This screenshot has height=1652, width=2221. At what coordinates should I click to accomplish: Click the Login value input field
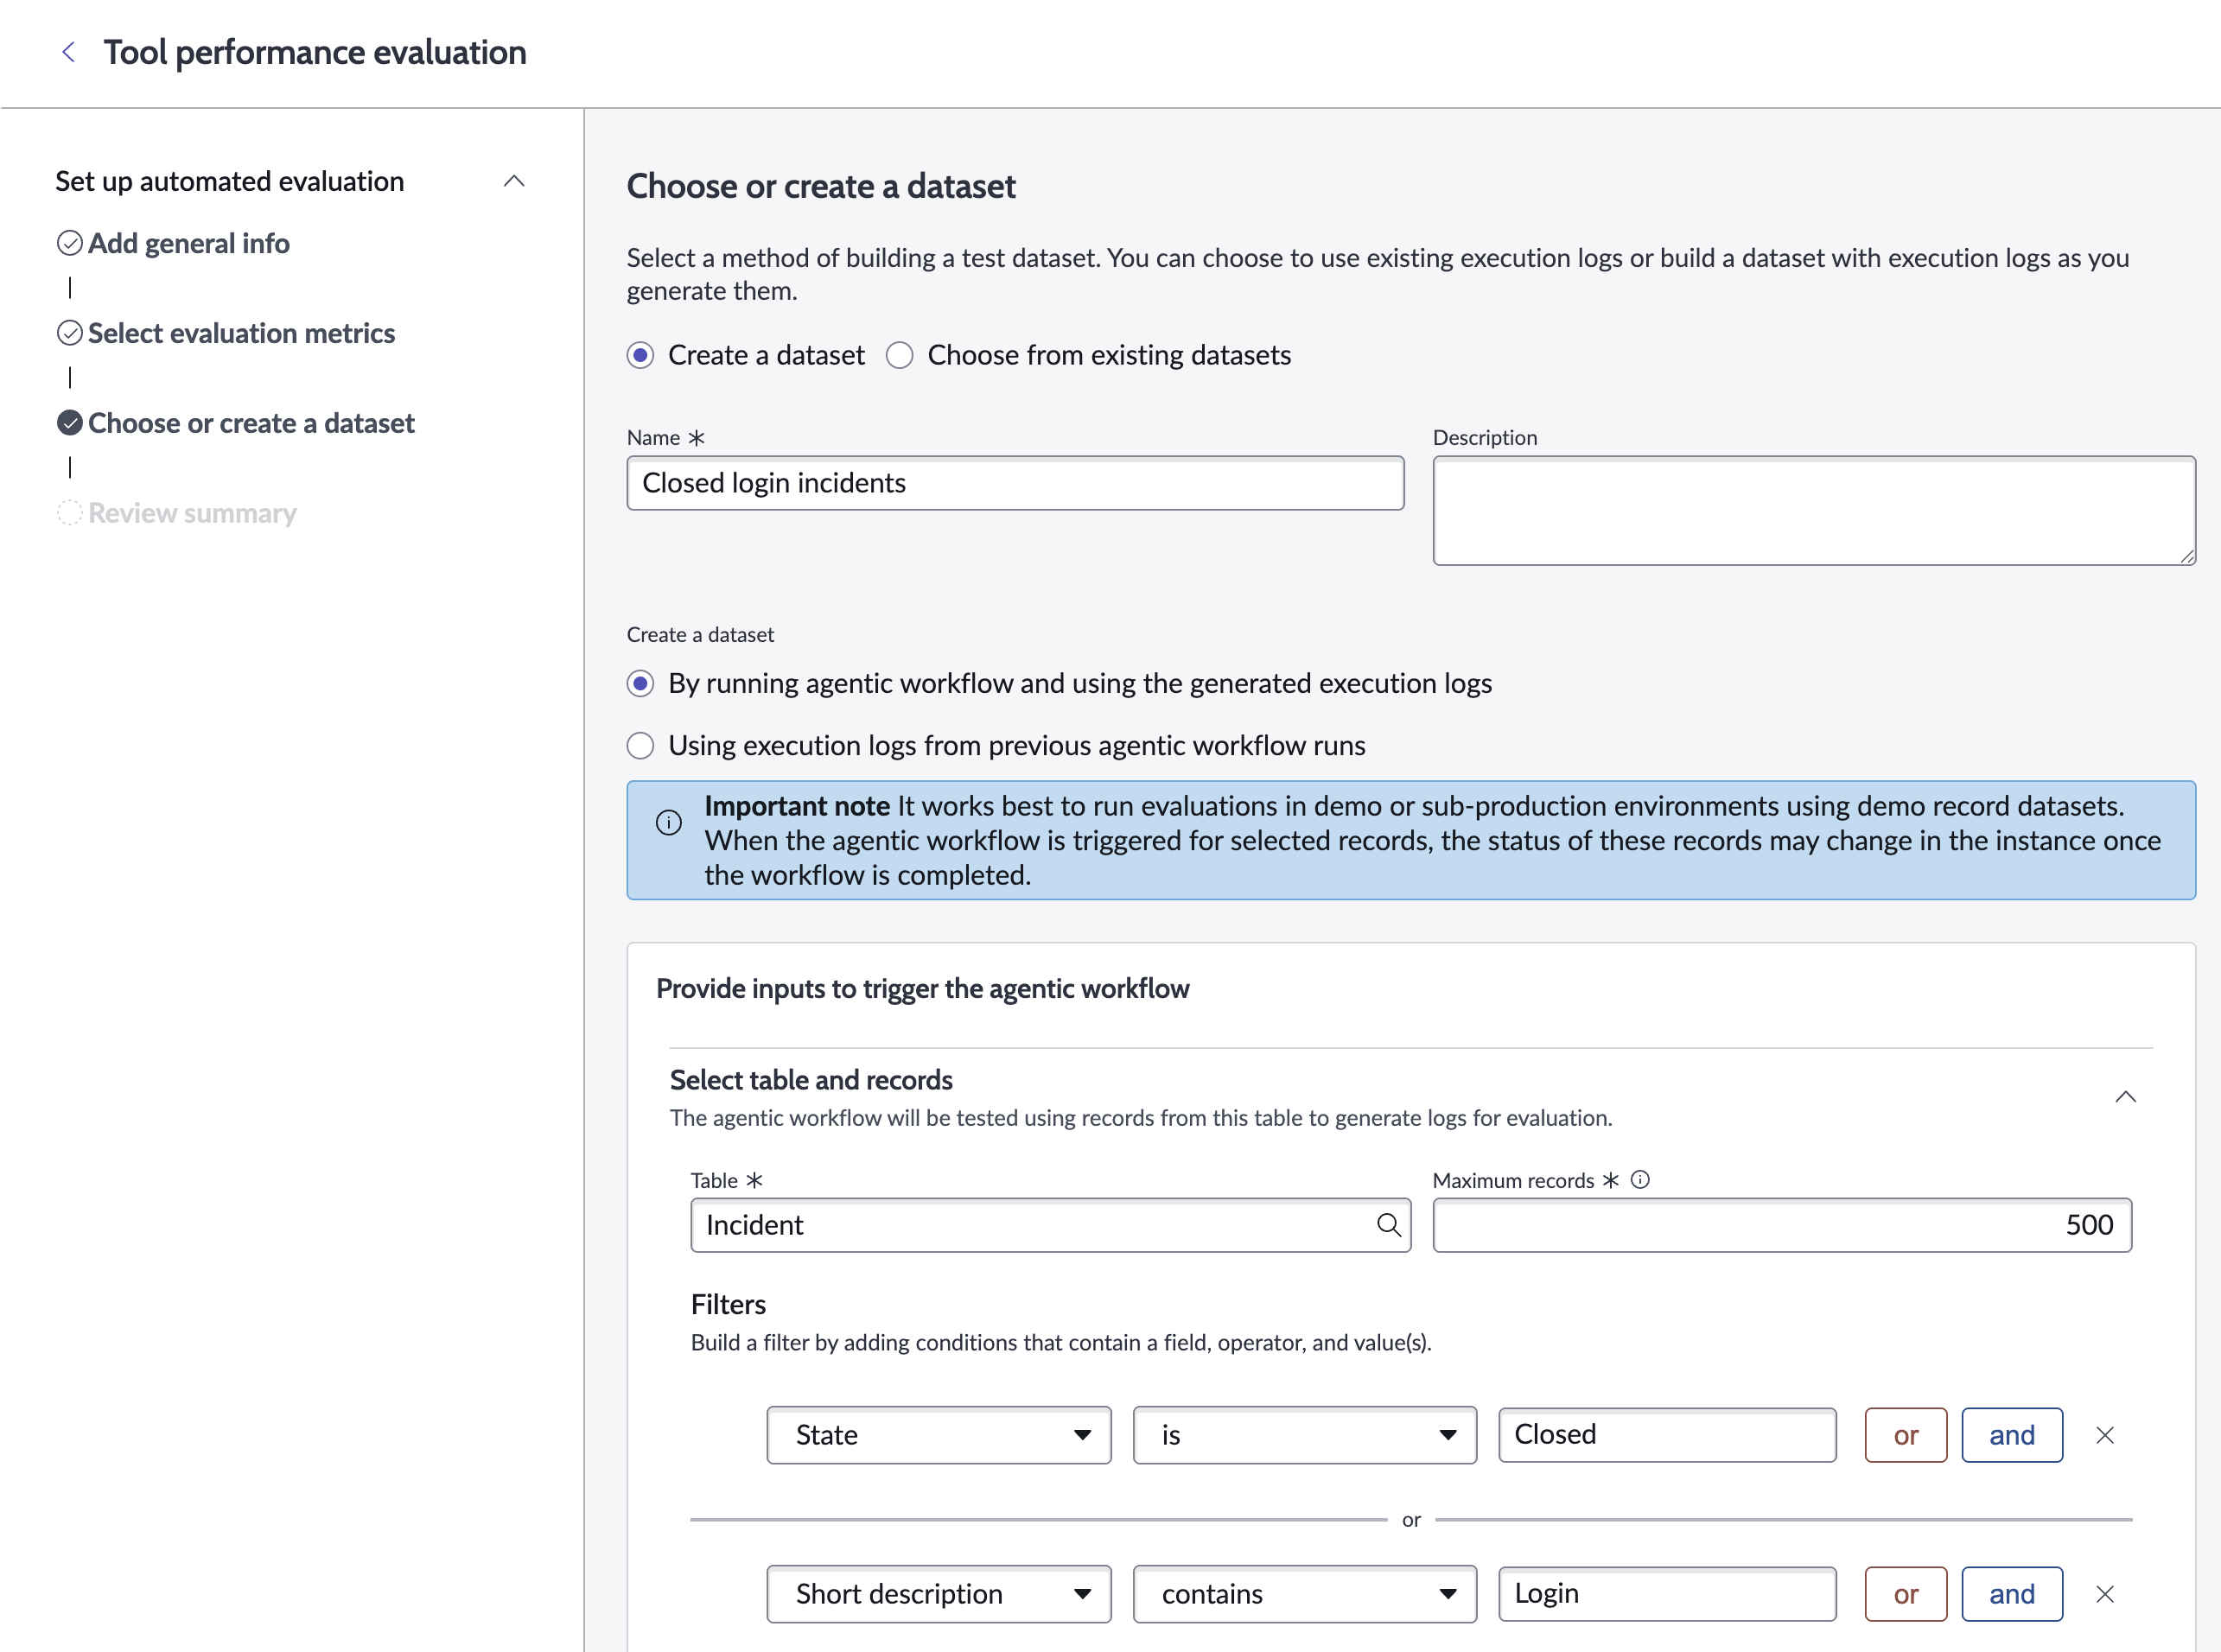pyautogui.click(x=1667, y=1594)
